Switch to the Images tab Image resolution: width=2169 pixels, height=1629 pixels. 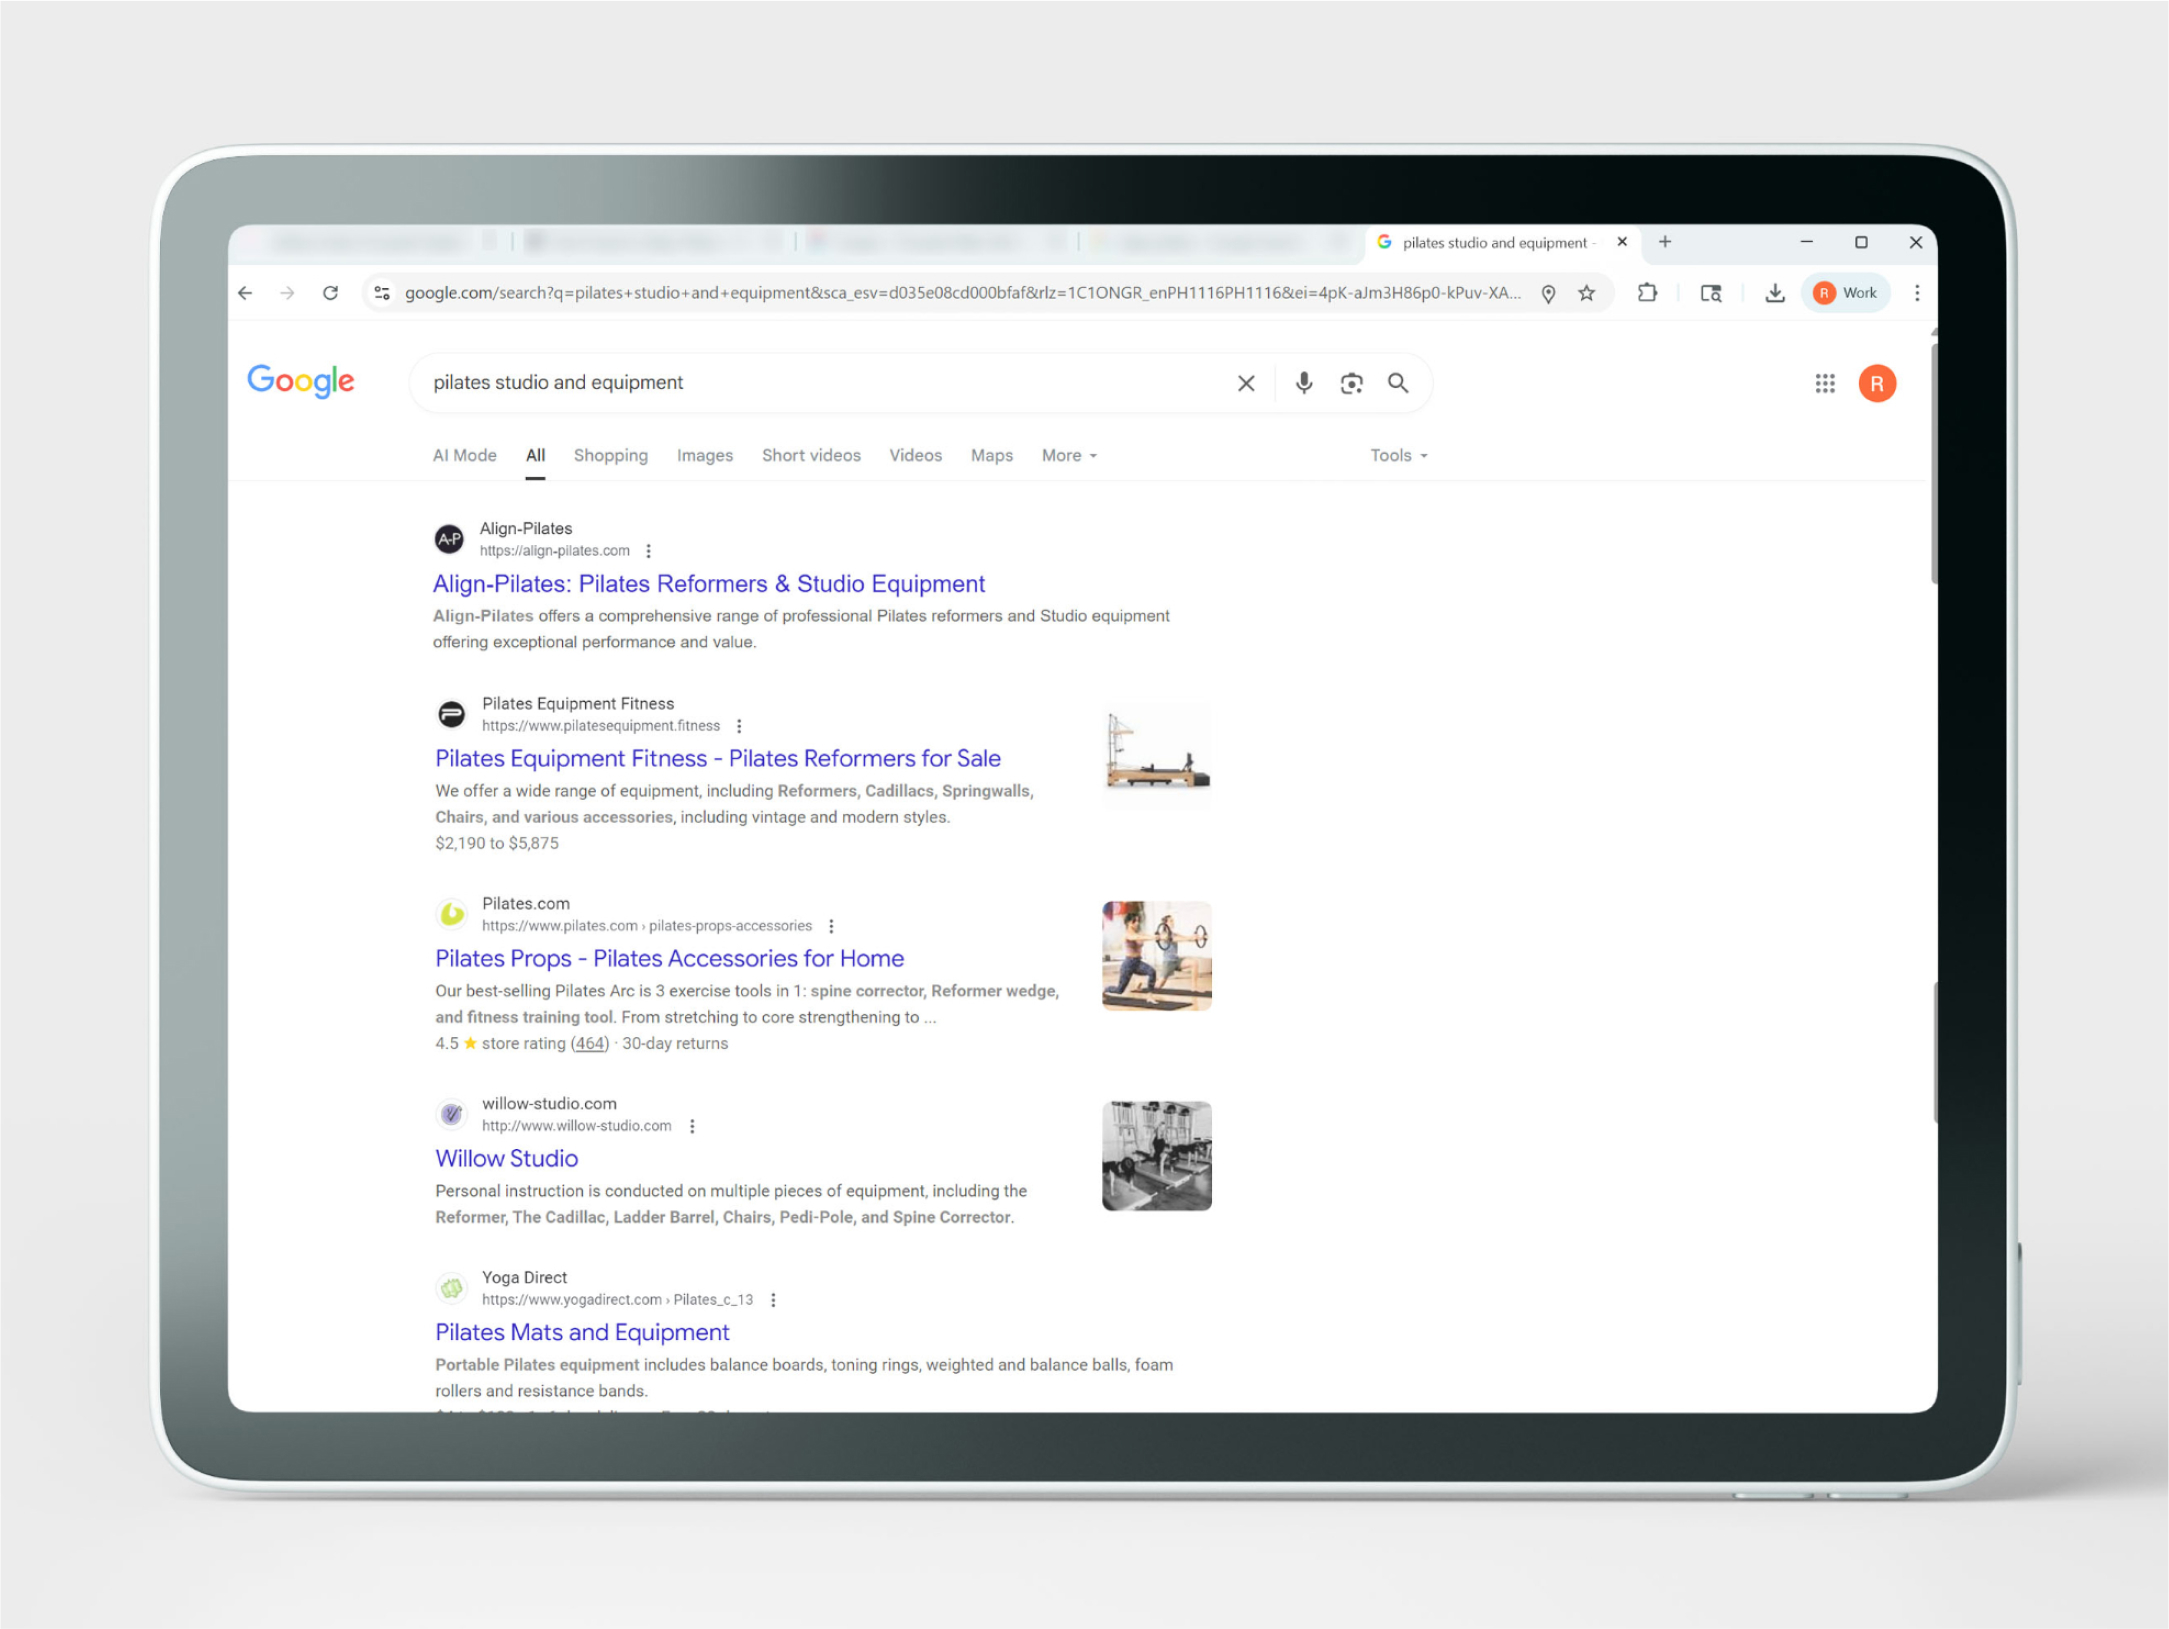(704, 455)
